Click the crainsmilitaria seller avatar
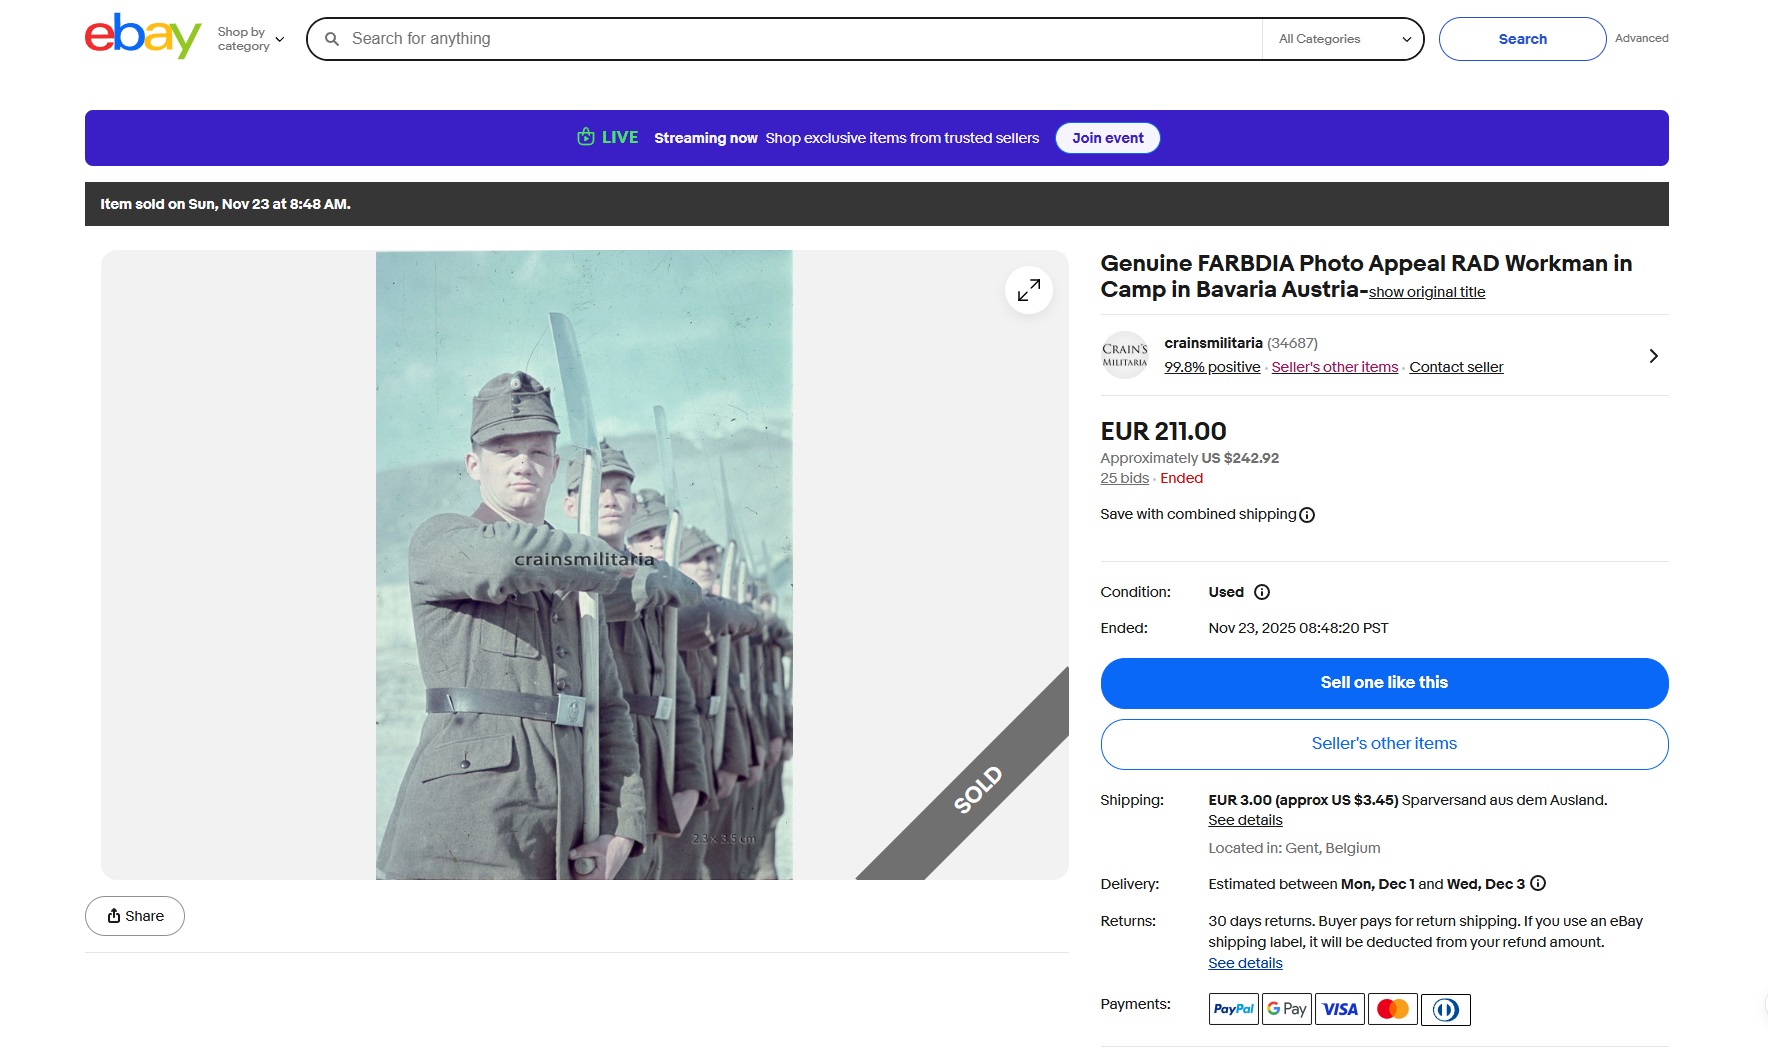Screen dimensions: 1768x1054 click(1125, 355)
